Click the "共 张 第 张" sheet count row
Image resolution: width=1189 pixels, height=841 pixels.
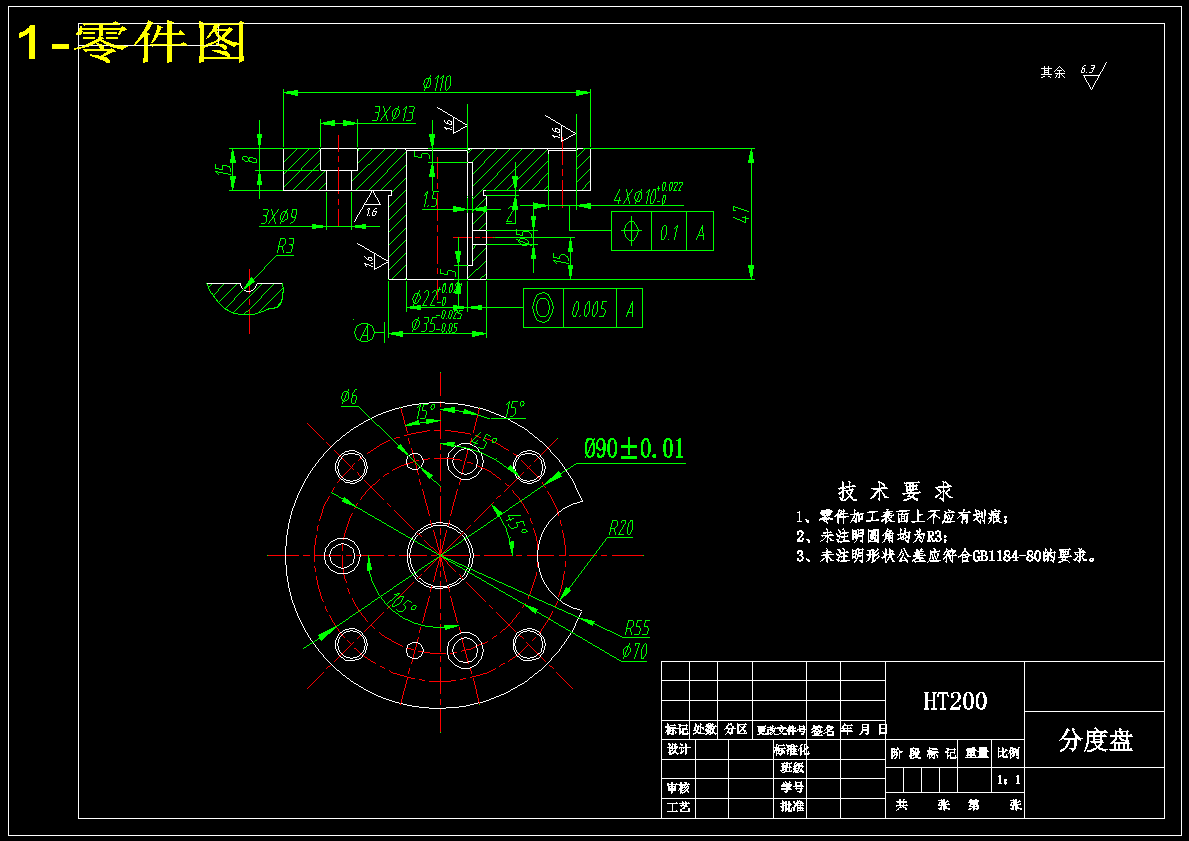(x=955, y=805)
